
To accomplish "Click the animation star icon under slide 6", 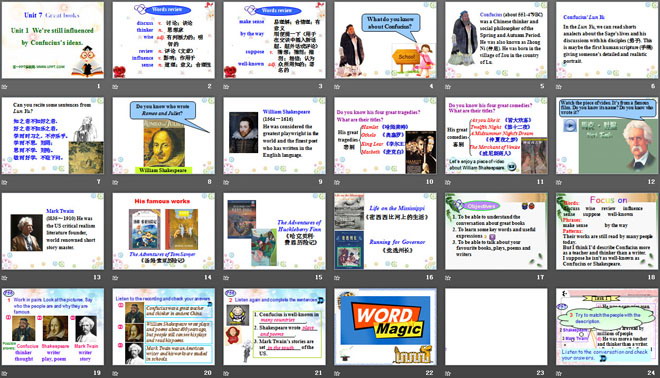I will (x=559, y=86).
